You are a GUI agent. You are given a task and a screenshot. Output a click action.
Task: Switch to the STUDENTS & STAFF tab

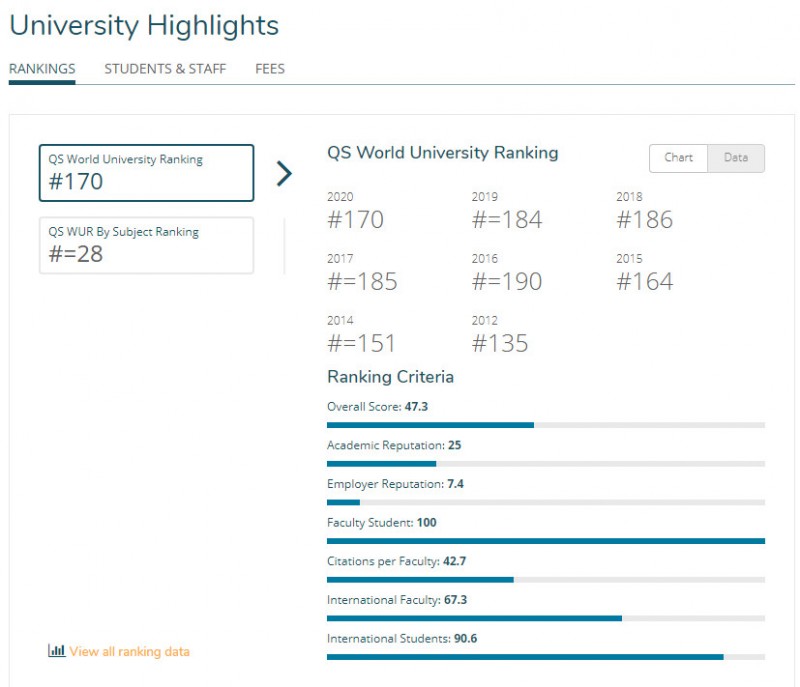click(165, 69)
